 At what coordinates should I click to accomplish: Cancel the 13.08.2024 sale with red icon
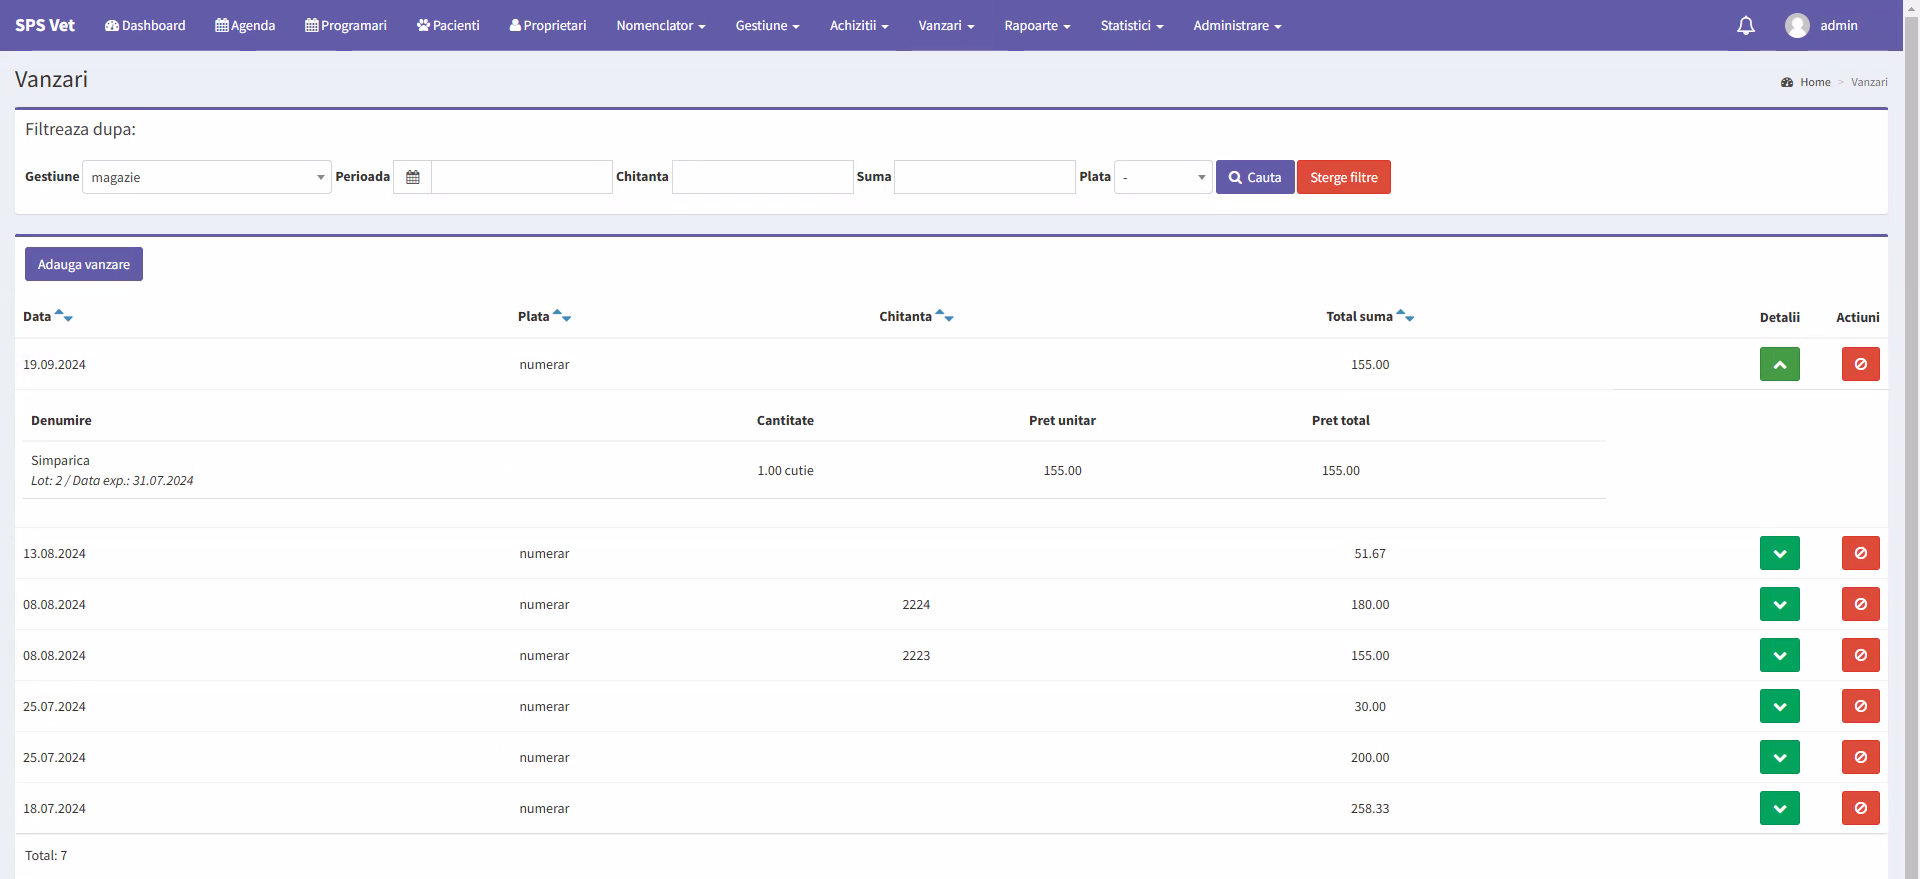coord(1860,553)
